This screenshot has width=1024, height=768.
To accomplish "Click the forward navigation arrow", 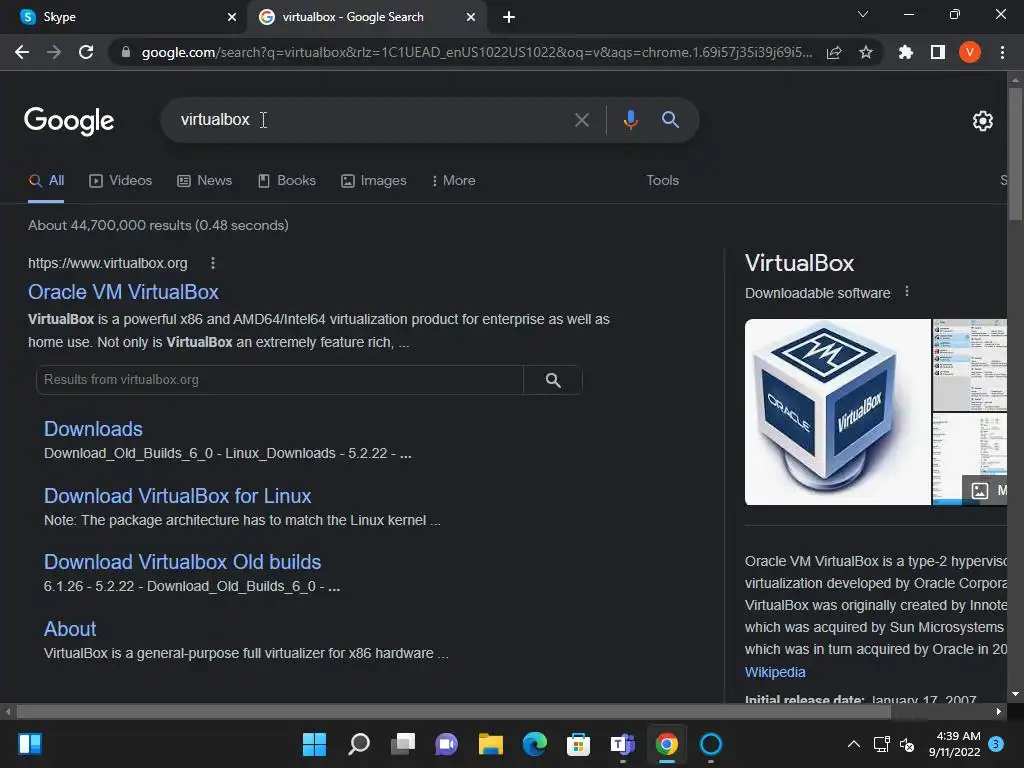I will pyautogui.click(x=54, y=52).
